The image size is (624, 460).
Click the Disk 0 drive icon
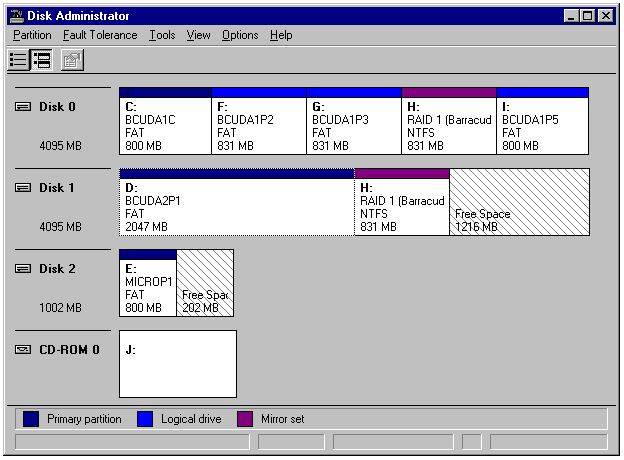(x=23, y=107)
